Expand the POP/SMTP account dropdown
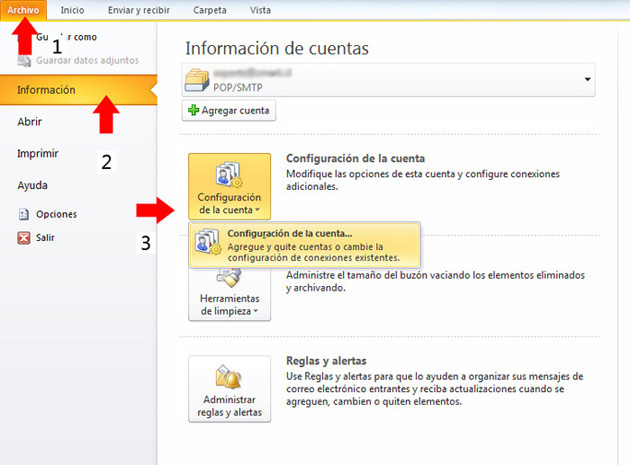Viewport: 630px width, 465px height. (587, 79)
